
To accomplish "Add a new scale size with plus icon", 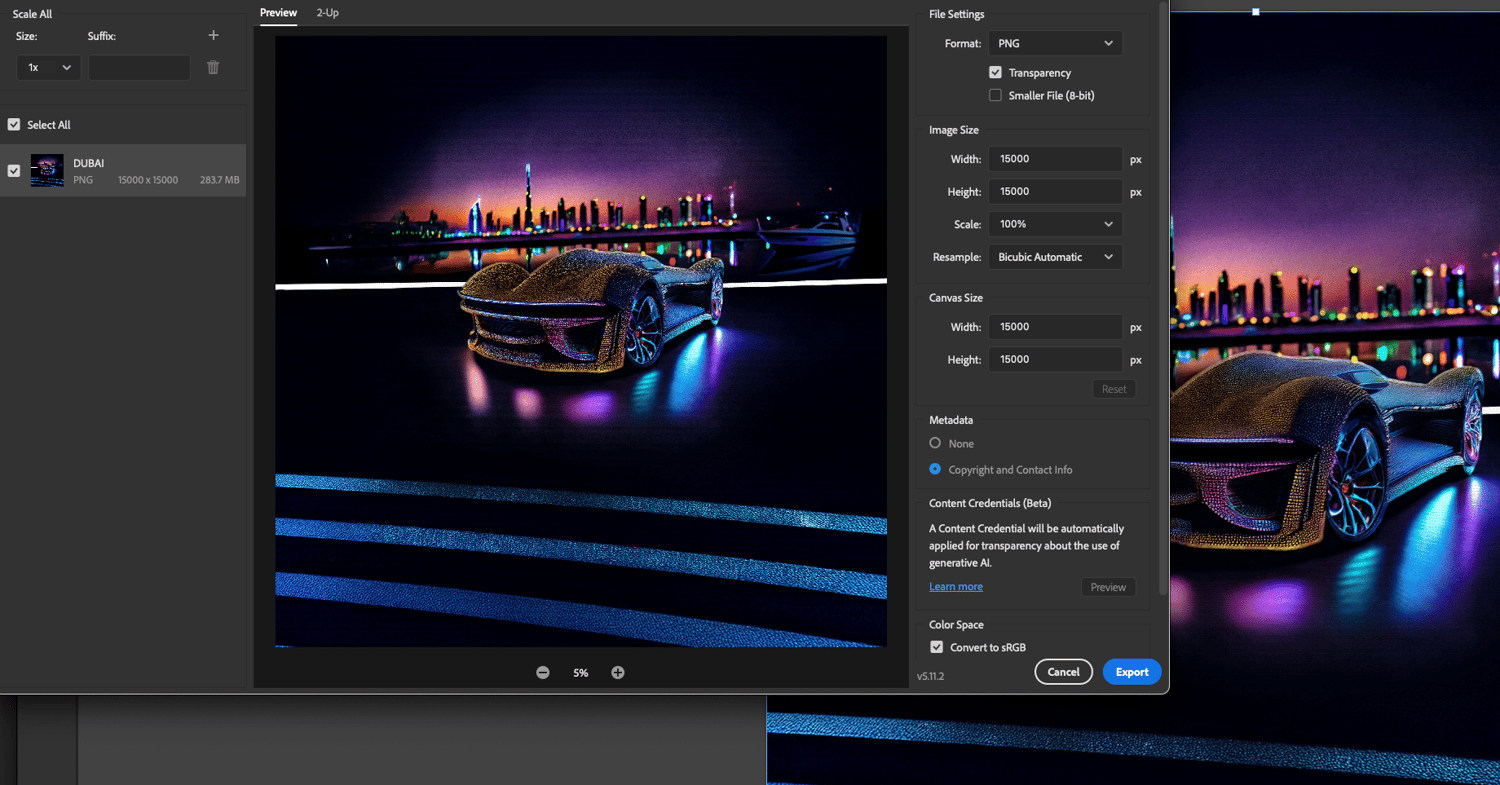I will click(213, 35).
